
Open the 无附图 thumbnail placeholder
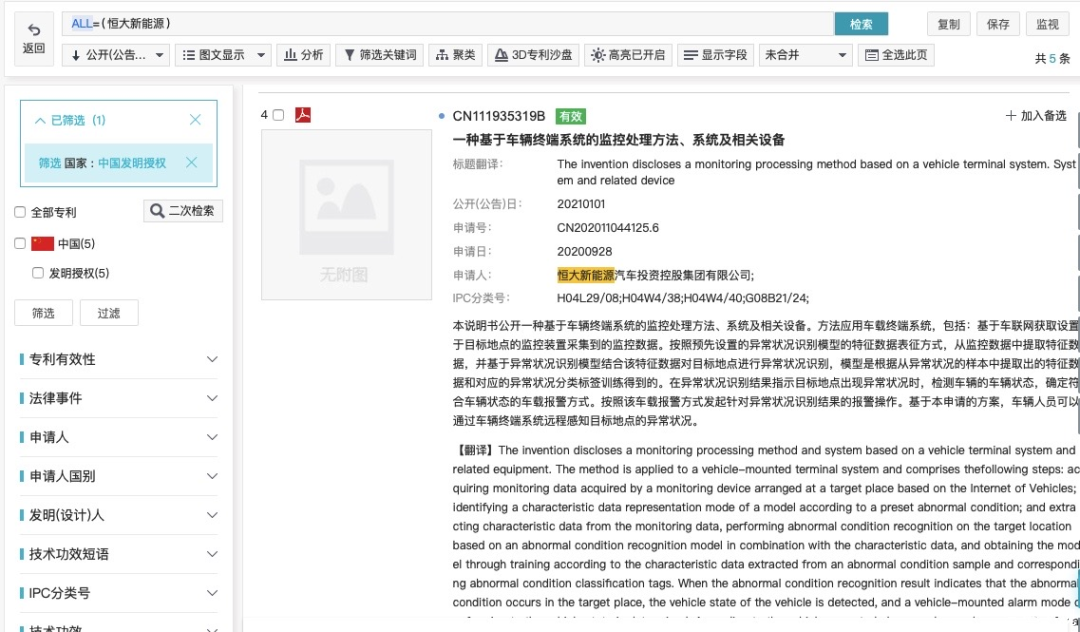(x=346, y=215)
